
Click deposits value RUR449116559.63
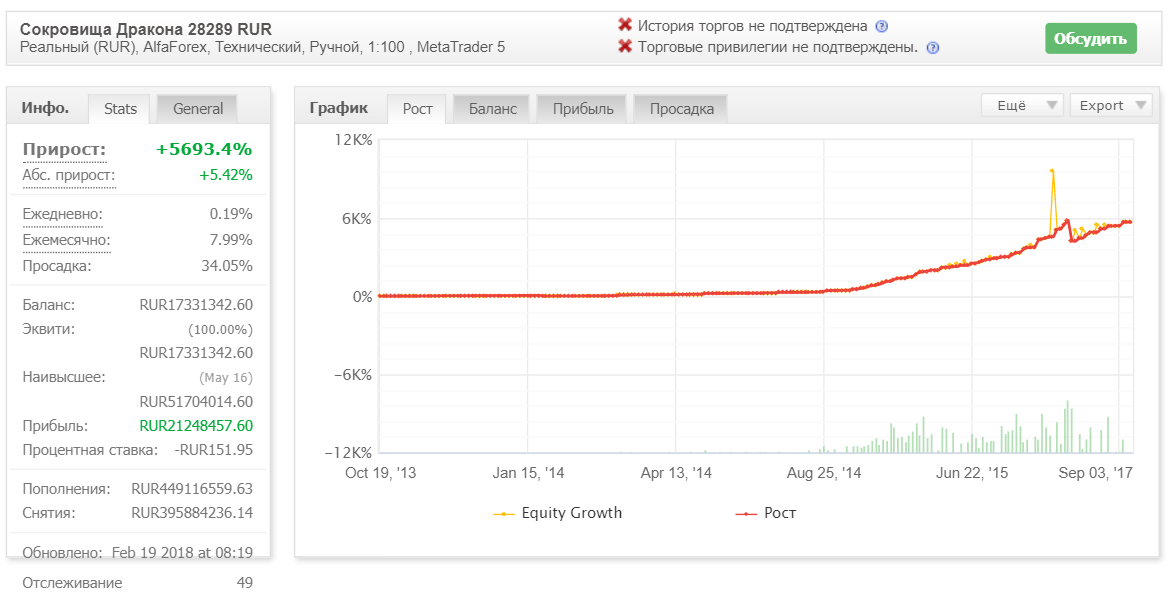click(x=192, y=489)
